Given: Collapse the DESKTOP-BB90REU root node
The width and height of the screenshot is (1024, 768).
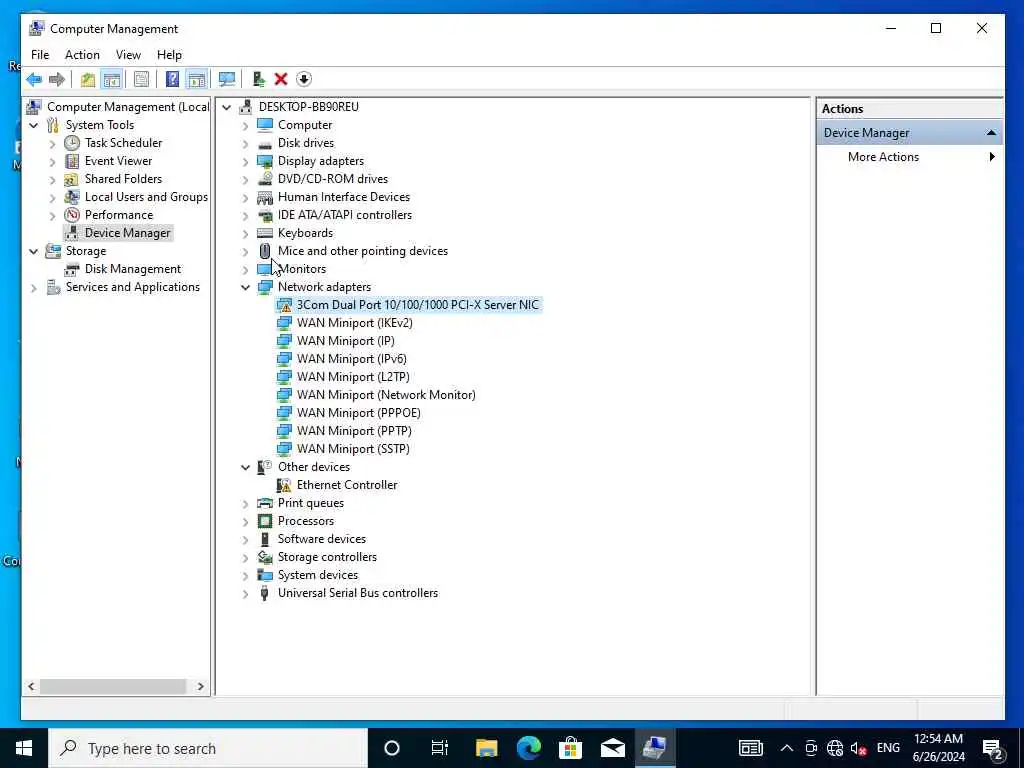Looking at the screenshot, I should 227,107.
